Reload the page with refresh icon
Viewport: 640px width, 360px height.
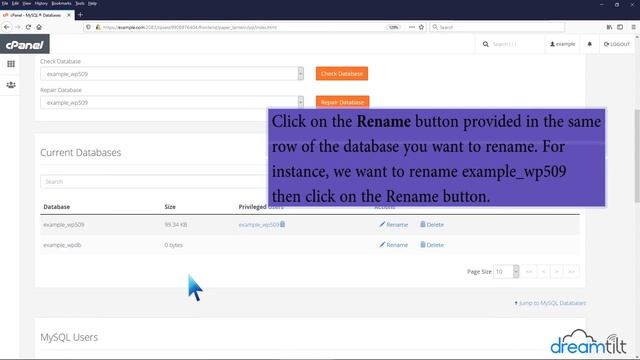[x=28, y=27]
